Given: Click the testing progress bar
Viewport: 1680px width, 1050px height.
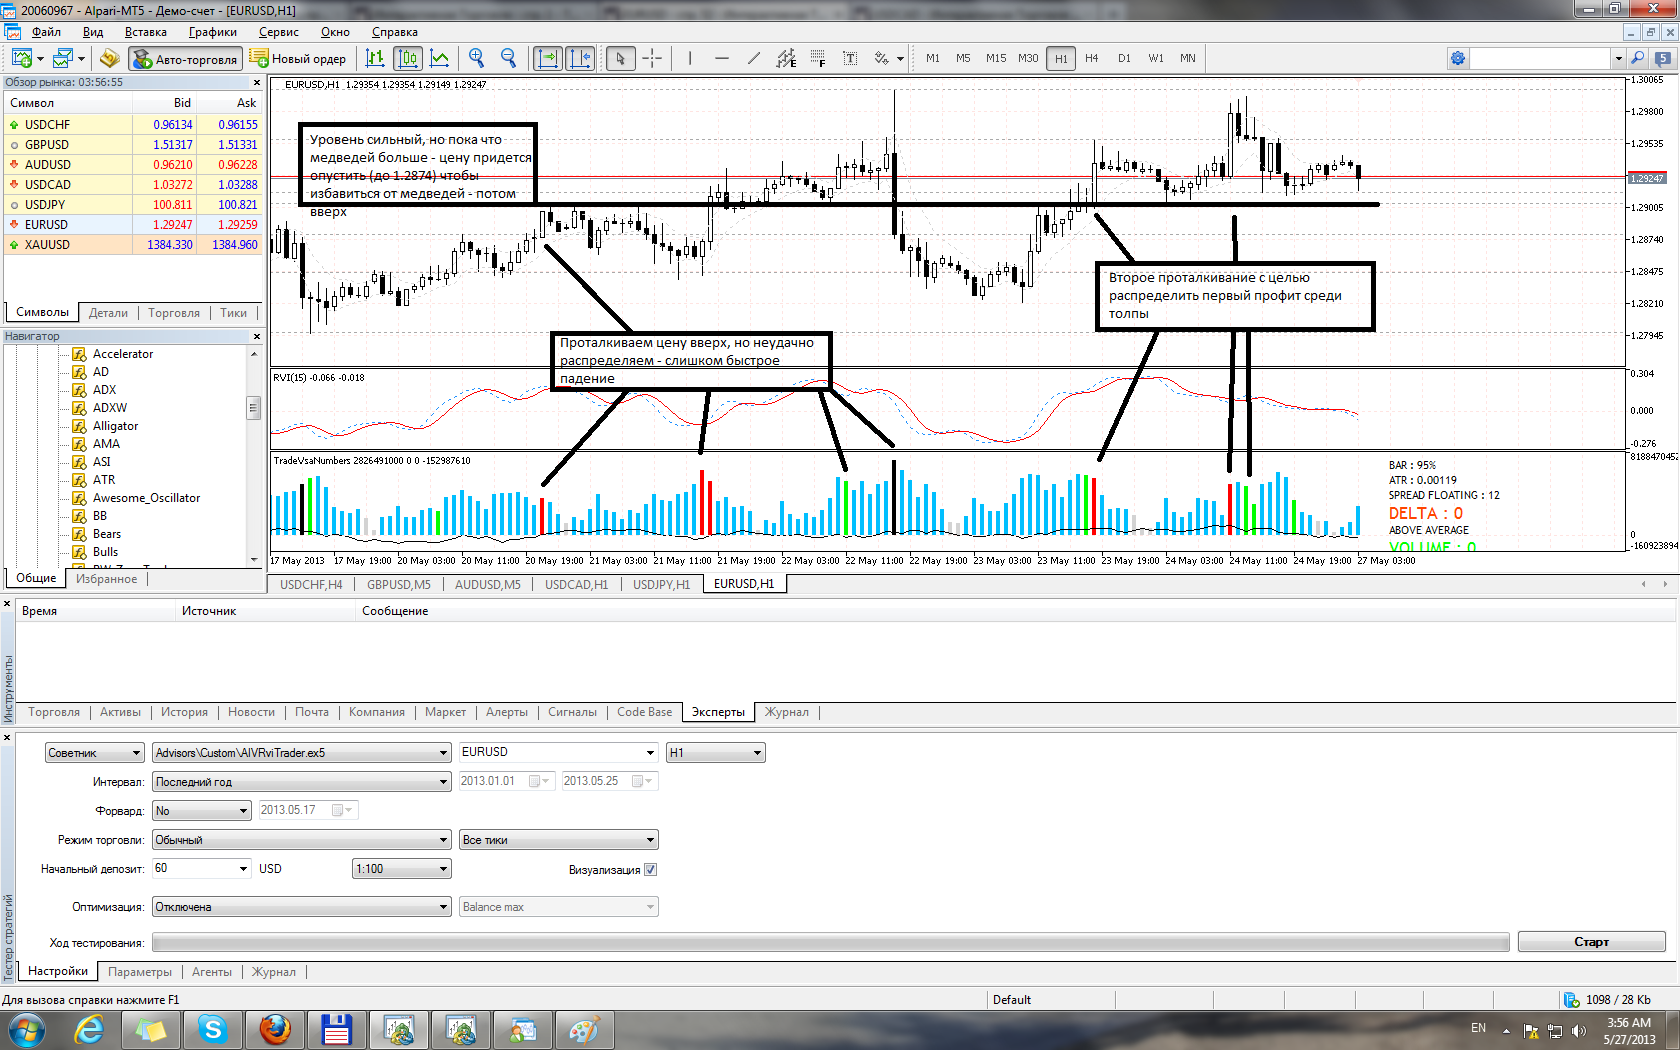Looking at the screenshot, I should point(830,943).
